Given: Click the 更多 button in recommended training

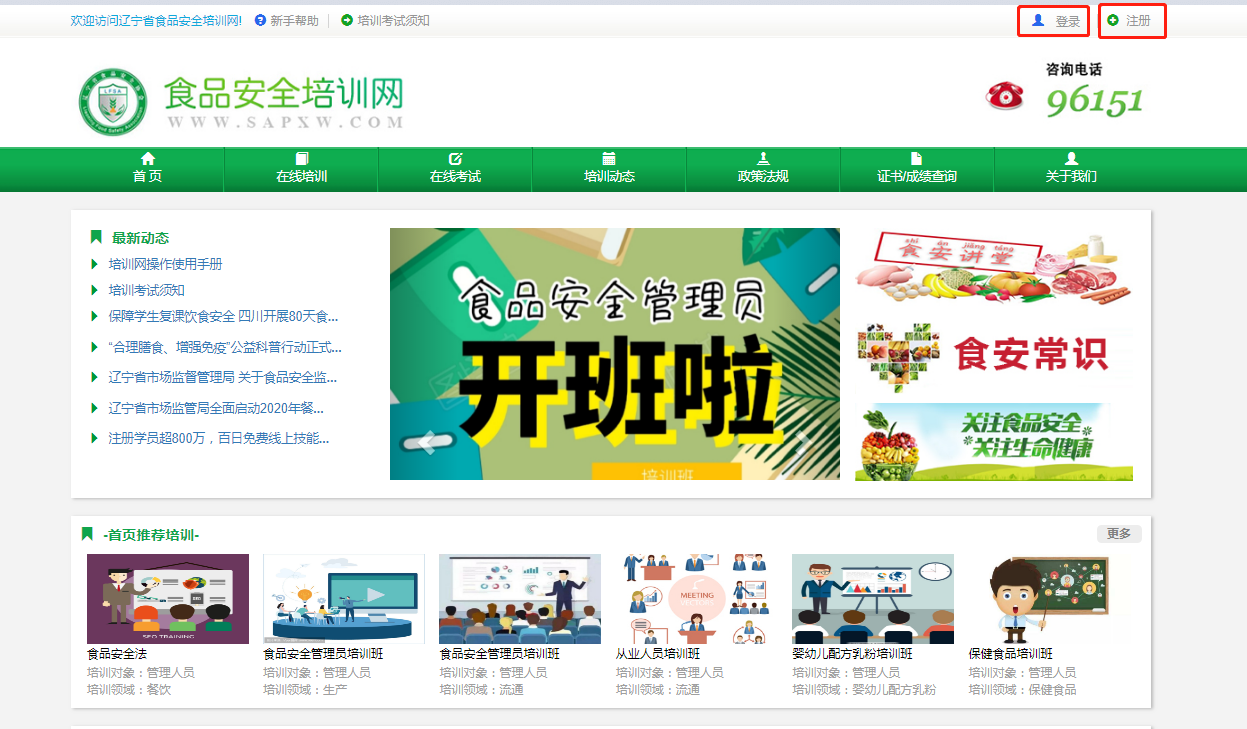Looking at the screenshot, I should click(1118, 534).
